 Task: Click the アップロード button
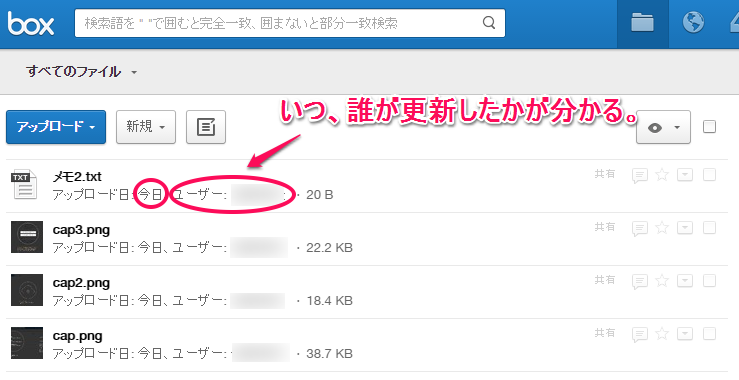pos(56,127)
